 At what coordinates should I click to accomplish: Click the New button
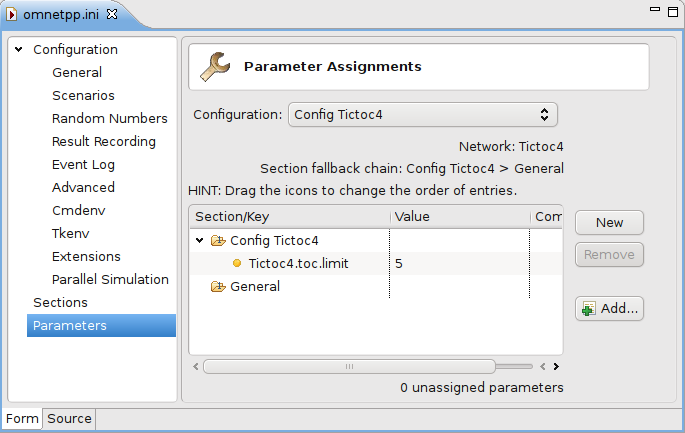coord(609,223)
